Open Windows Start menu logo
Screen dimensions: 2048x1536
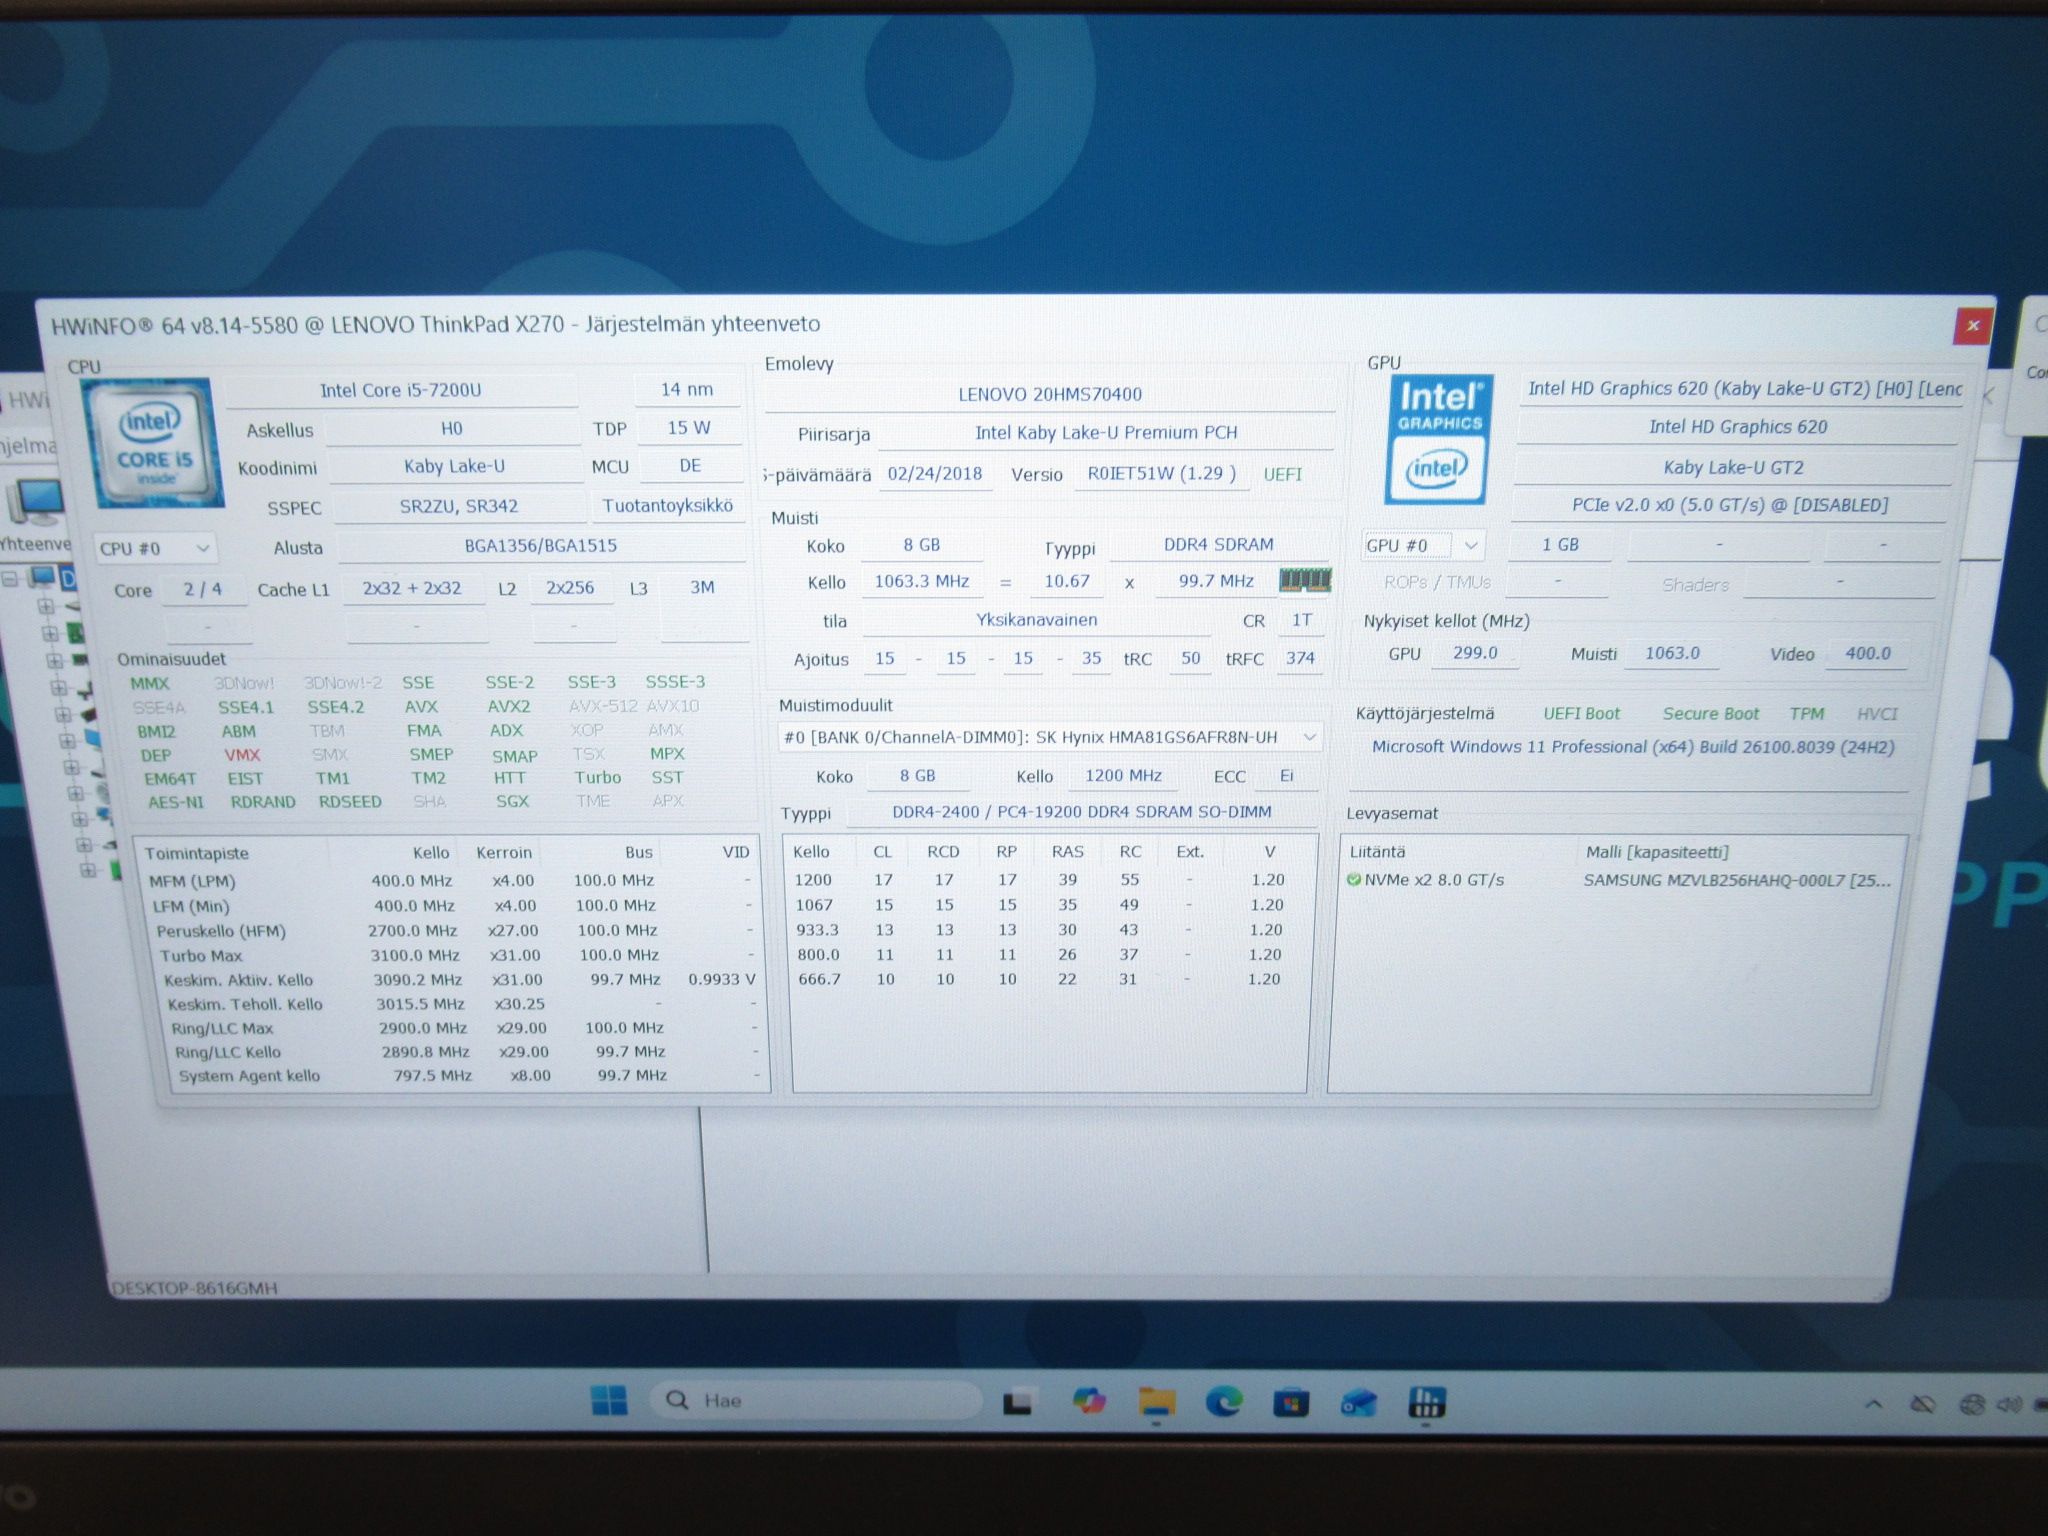click(x=608, y=1400)
